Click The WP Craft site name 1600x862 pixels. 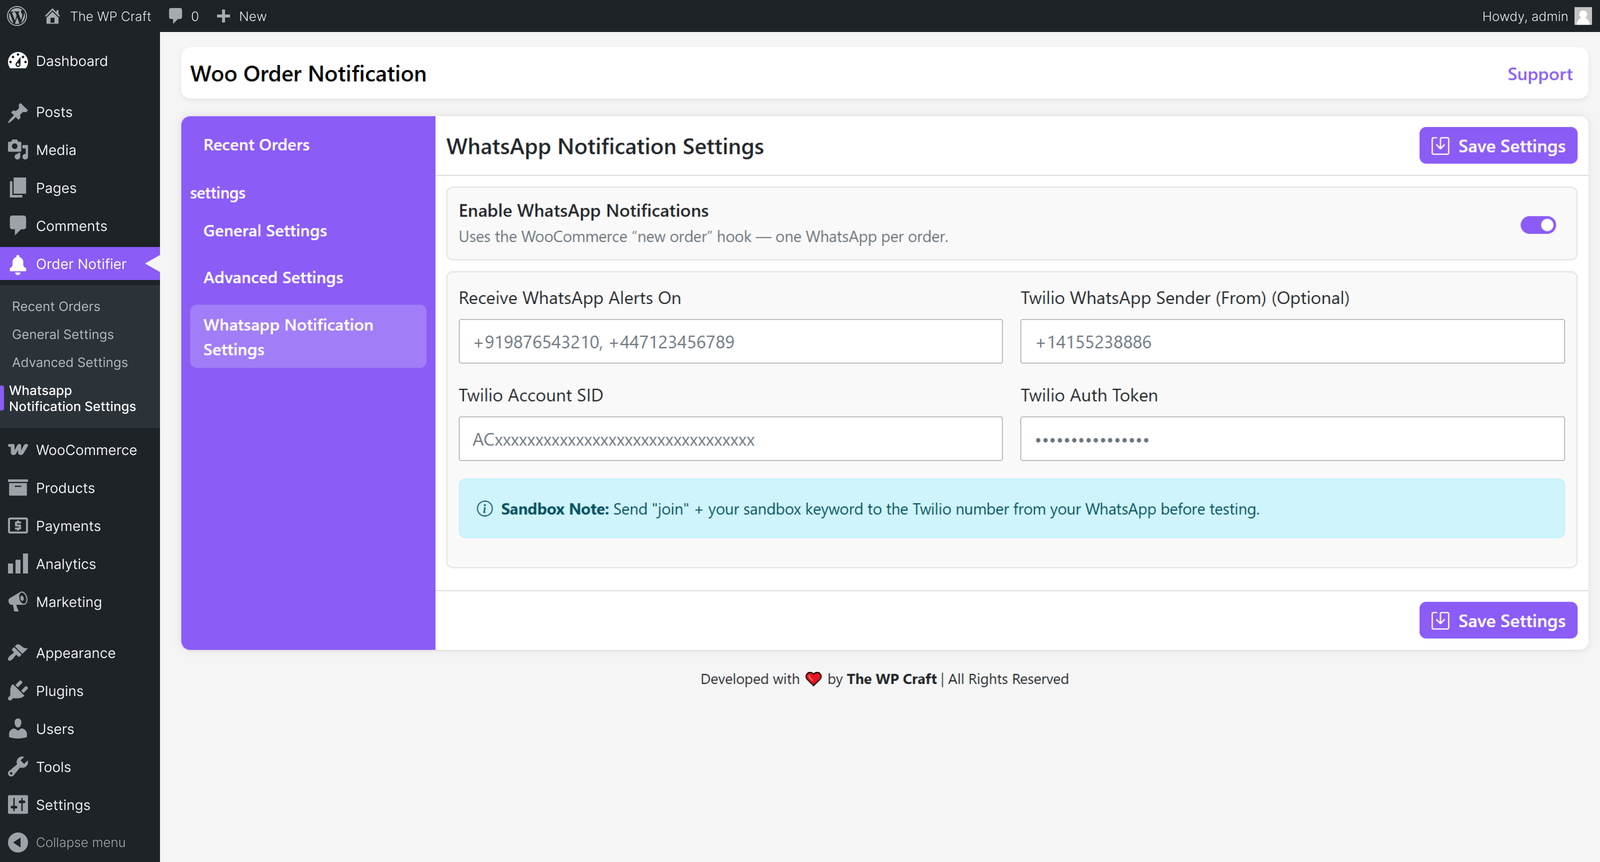point(111,16)
